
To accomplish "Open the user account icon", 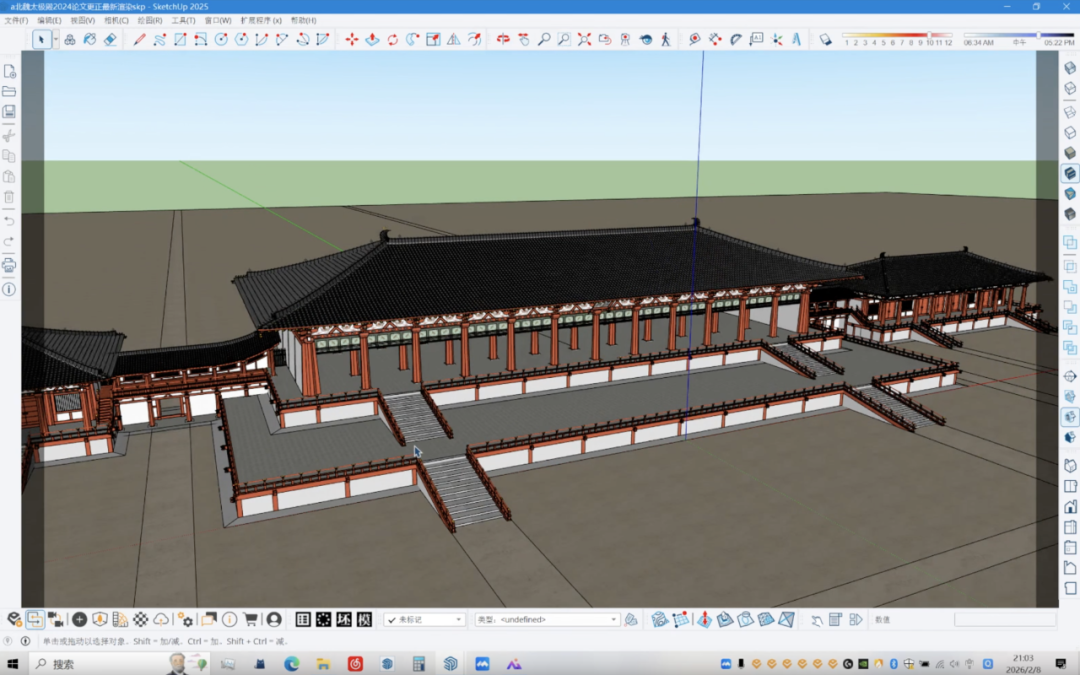I will [273, 619].
